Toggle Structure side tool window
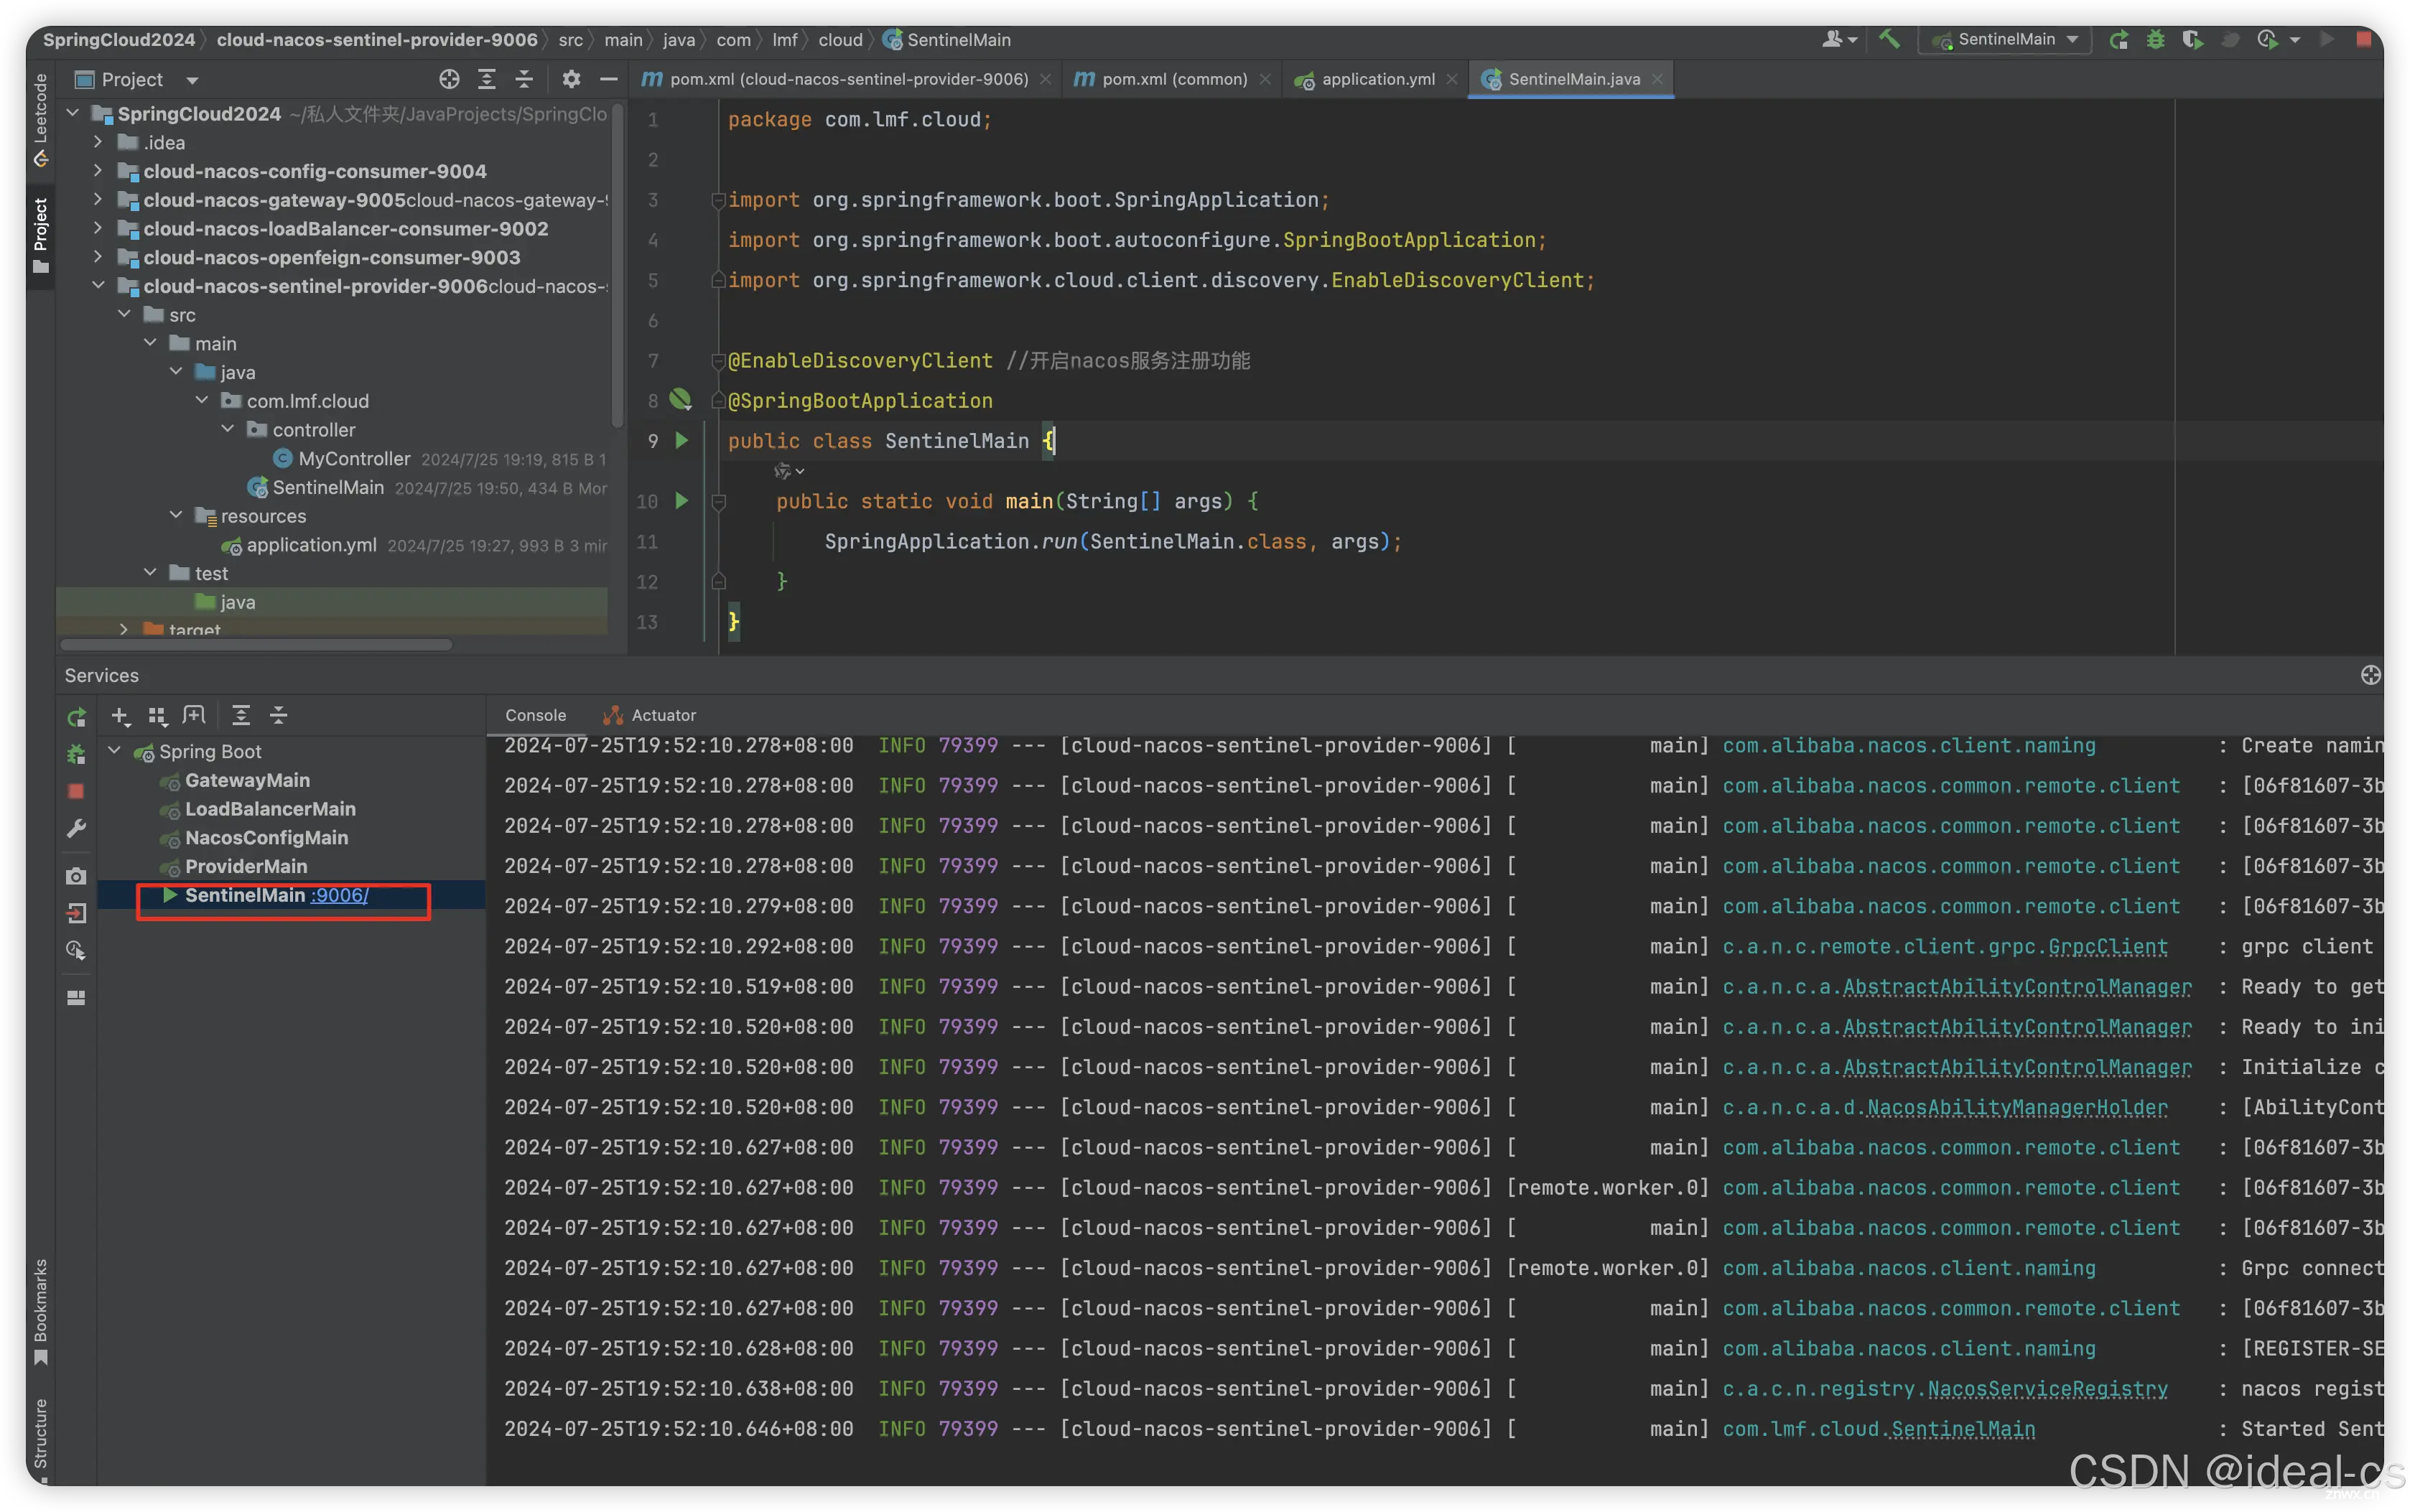The width and height of the screenshot is (2410, 1512). pyautogui.click(x=40, y=1440)
